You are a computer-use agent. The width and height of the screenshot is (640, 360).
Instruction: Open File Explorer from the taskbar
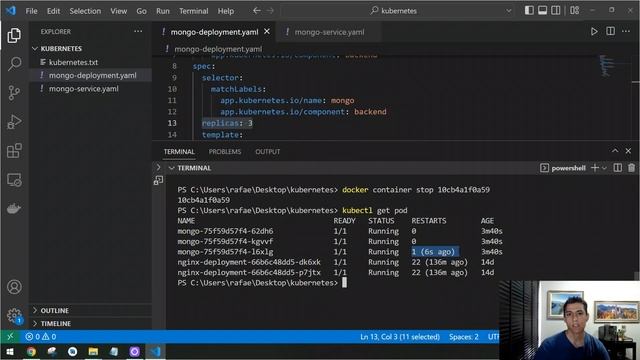pyautogui.click(x=93, y=351)
